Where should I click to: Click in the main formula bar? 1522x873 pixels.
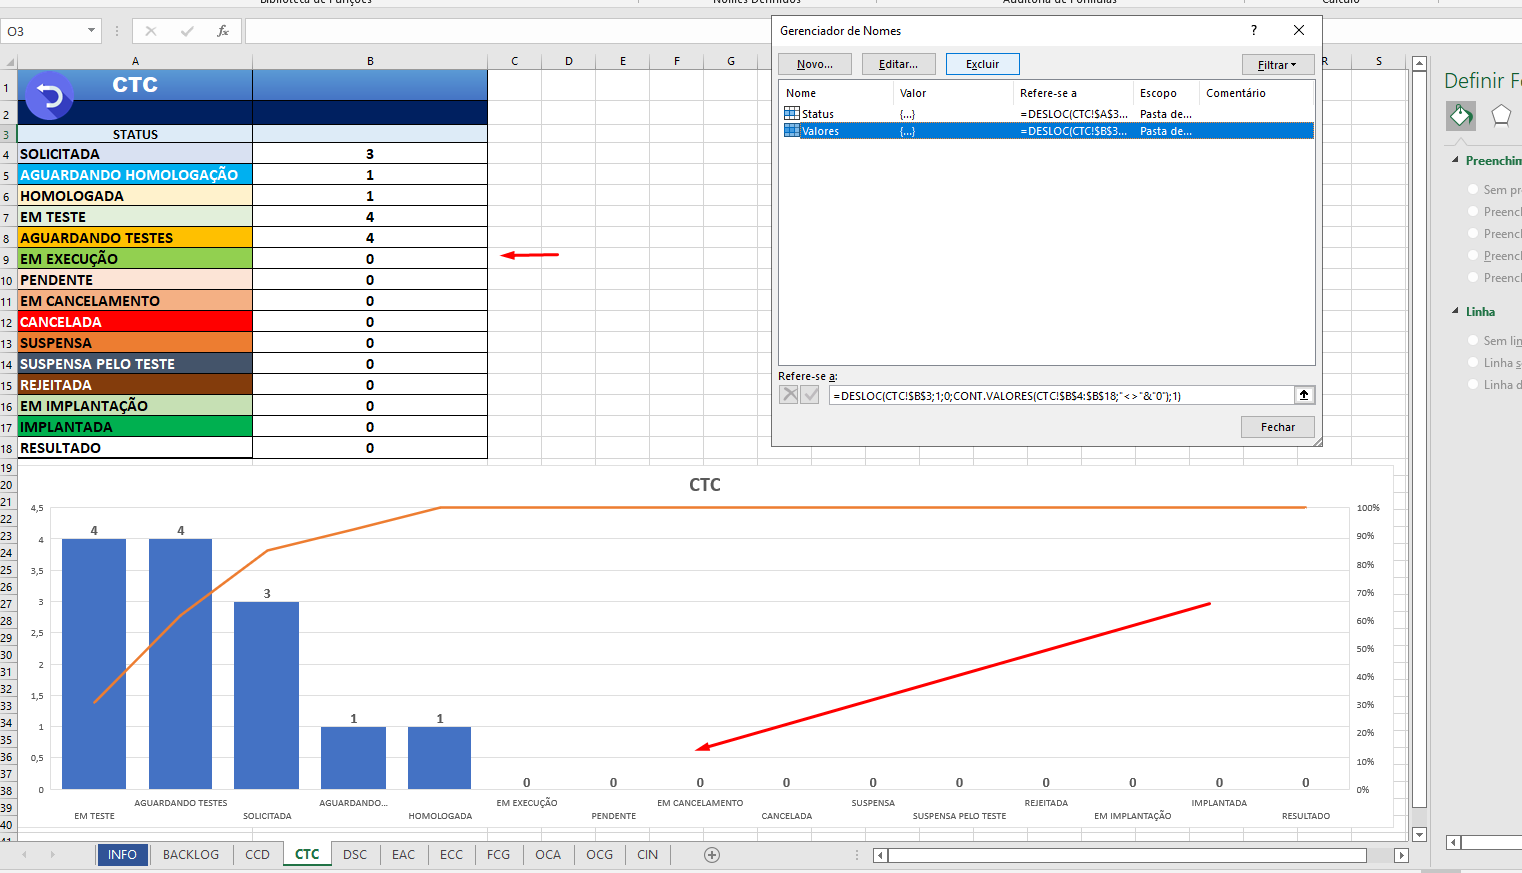click(508, 31)
